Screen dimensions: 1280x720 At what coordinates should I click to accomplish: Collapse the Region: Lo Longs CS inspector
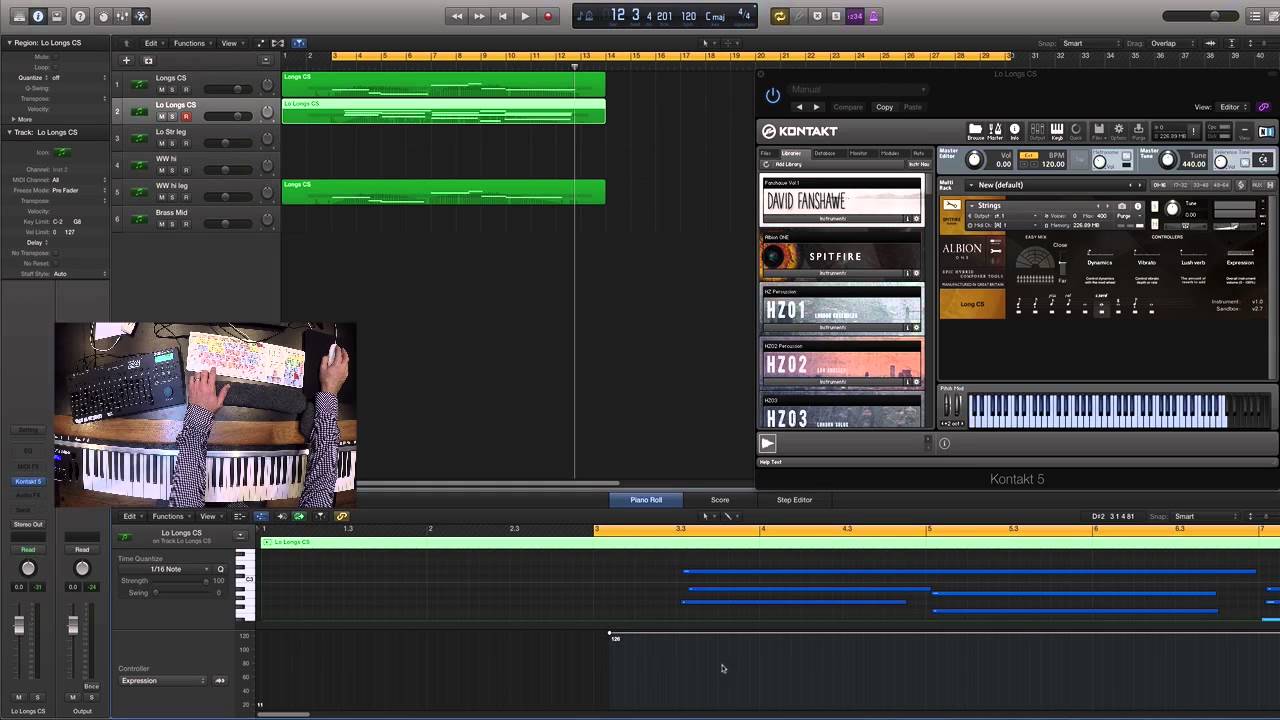pyautogui.click(x=10, y=43)
